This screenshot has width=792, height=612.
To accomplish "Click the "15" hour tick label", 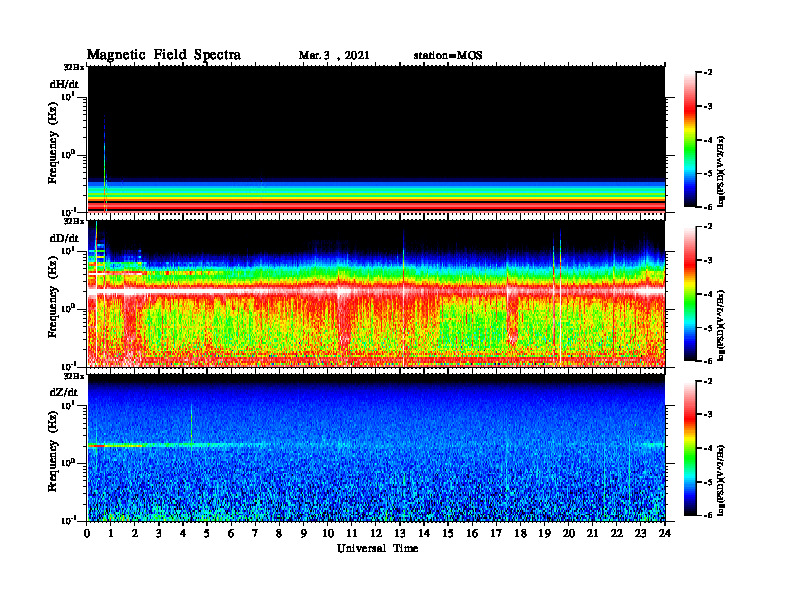I will tap(448, 533).
